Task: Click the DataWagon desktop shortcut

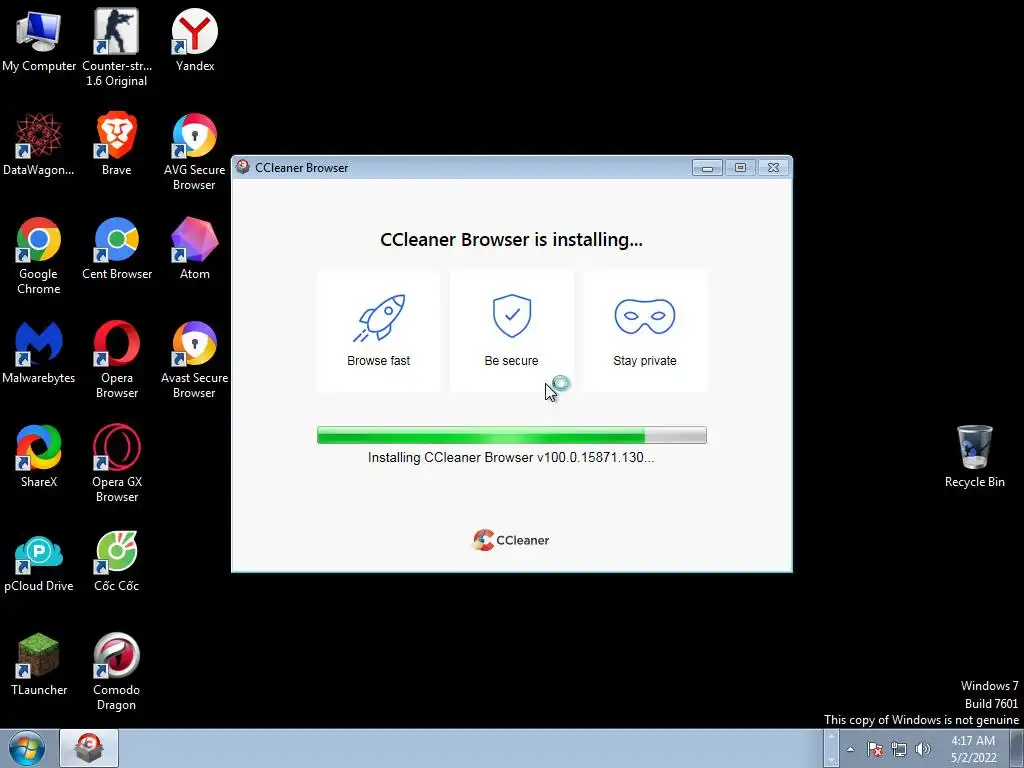Action: pyautogui.click(x=39, y=144)
